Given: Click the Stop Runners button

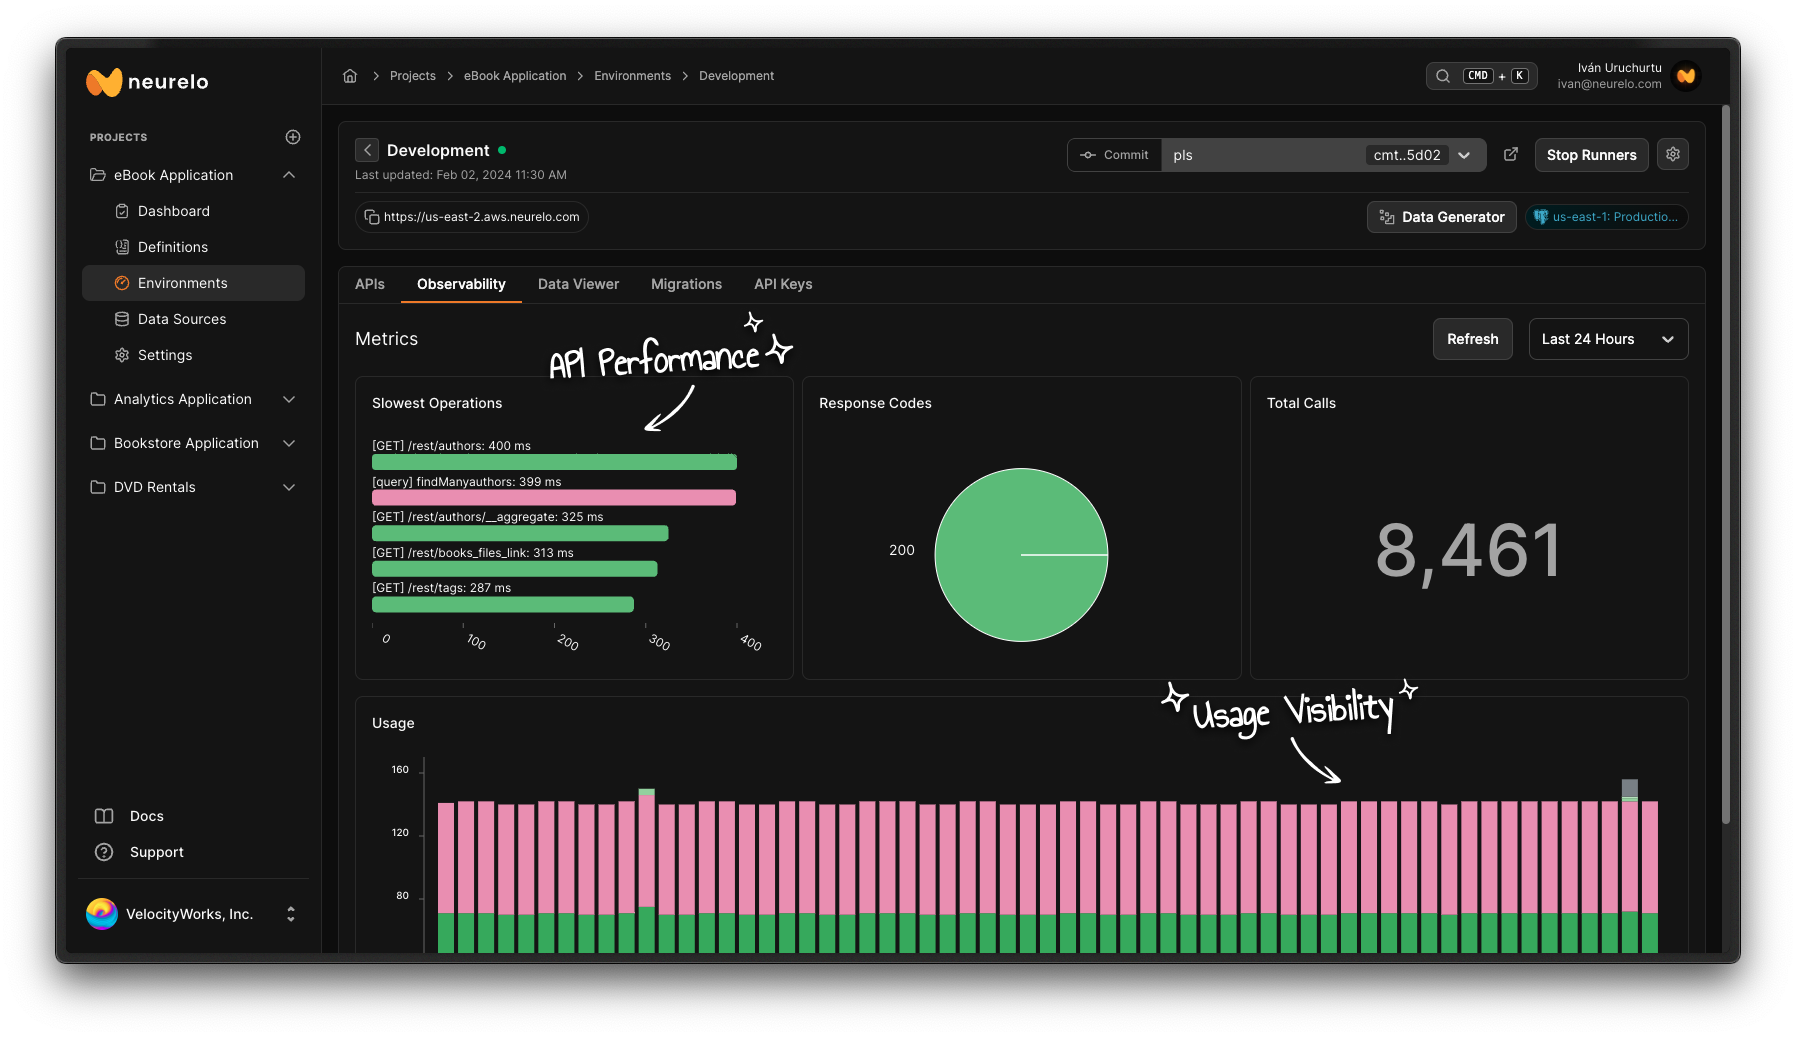Looking at the screenshot, I should point(1591,155).
